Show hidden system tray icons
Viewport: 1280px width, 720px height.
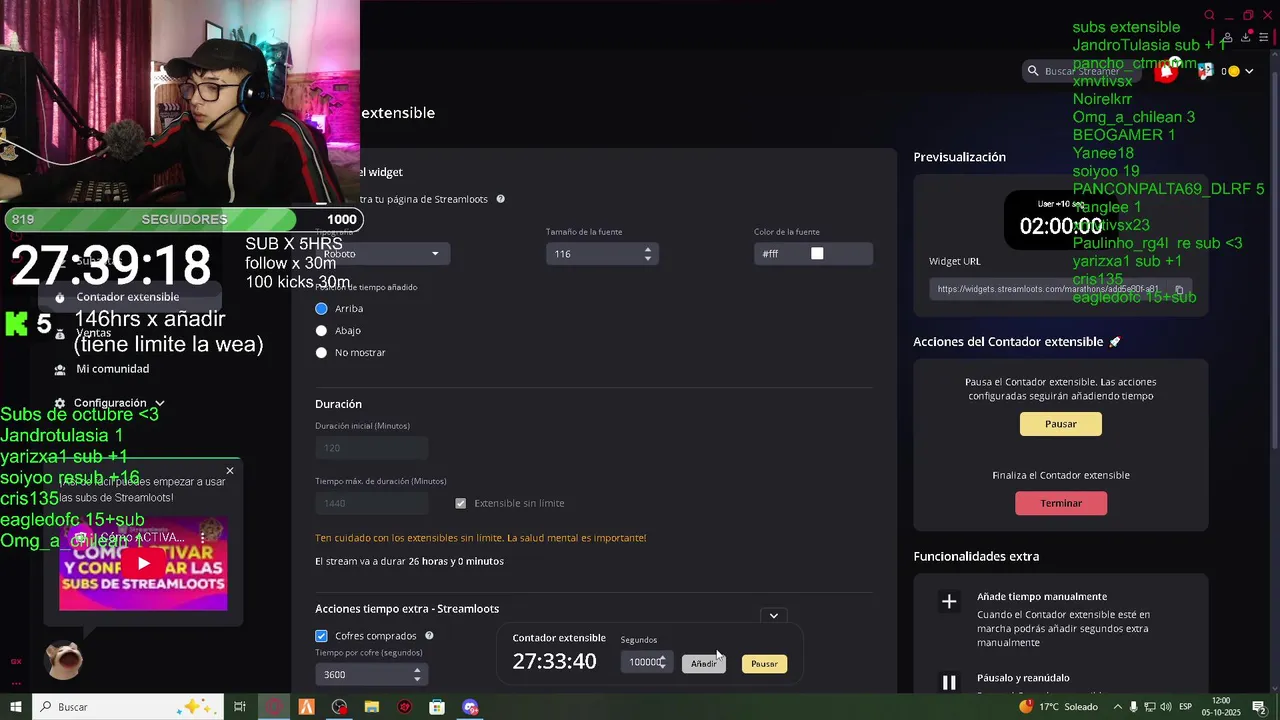1117,707
